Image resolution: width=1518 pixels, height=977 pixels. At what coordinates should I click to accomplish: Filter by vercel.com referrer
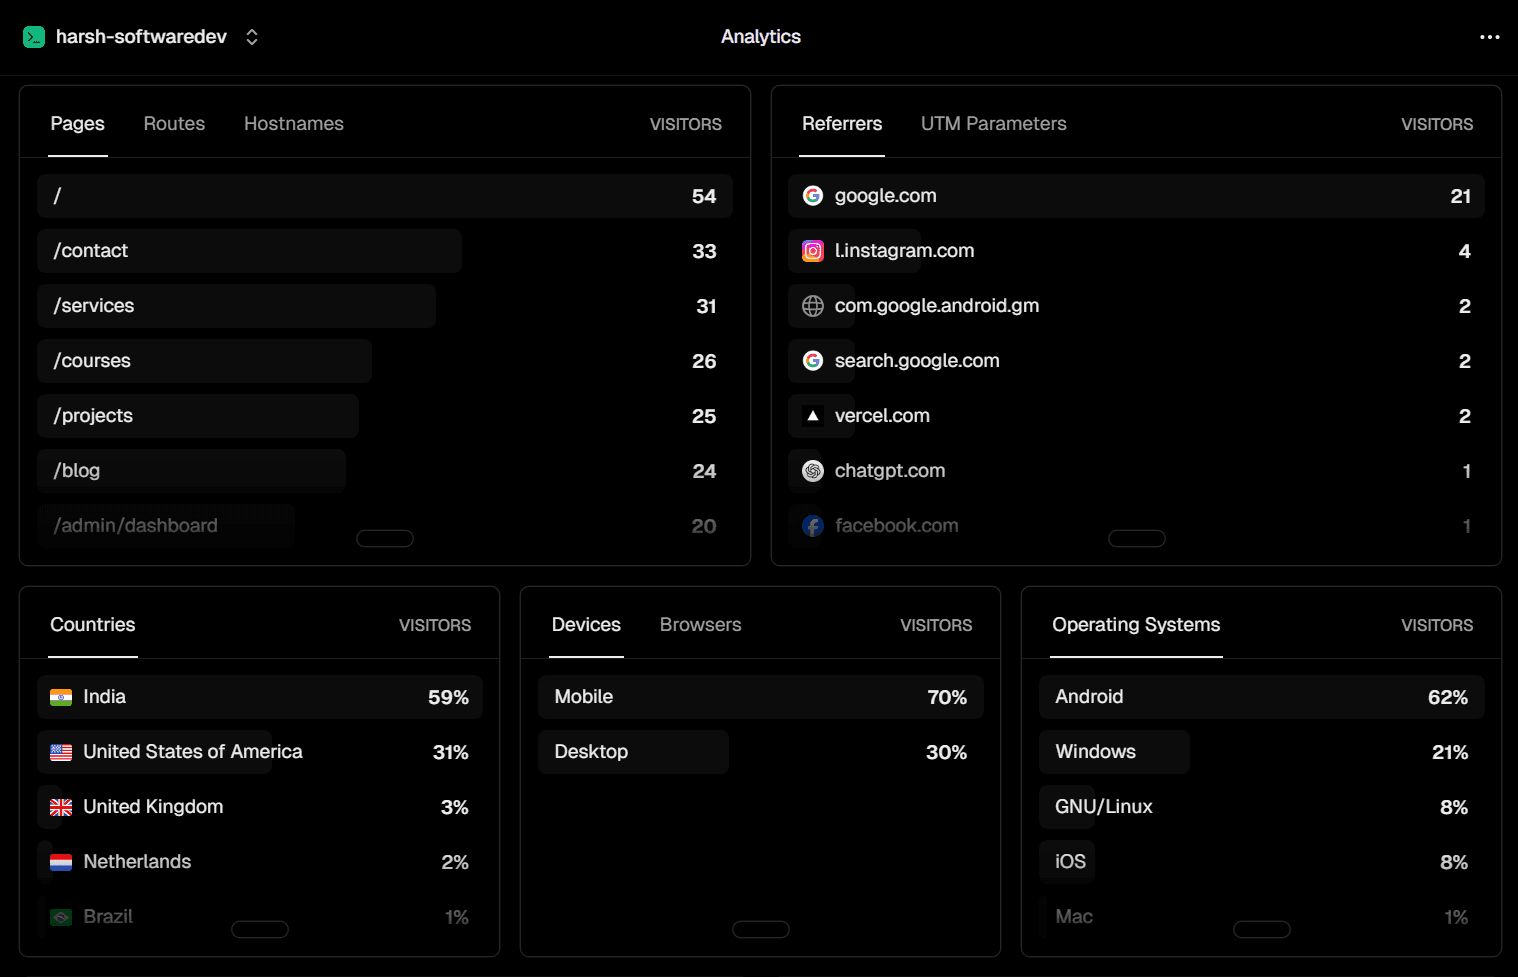coord(1136,416)
